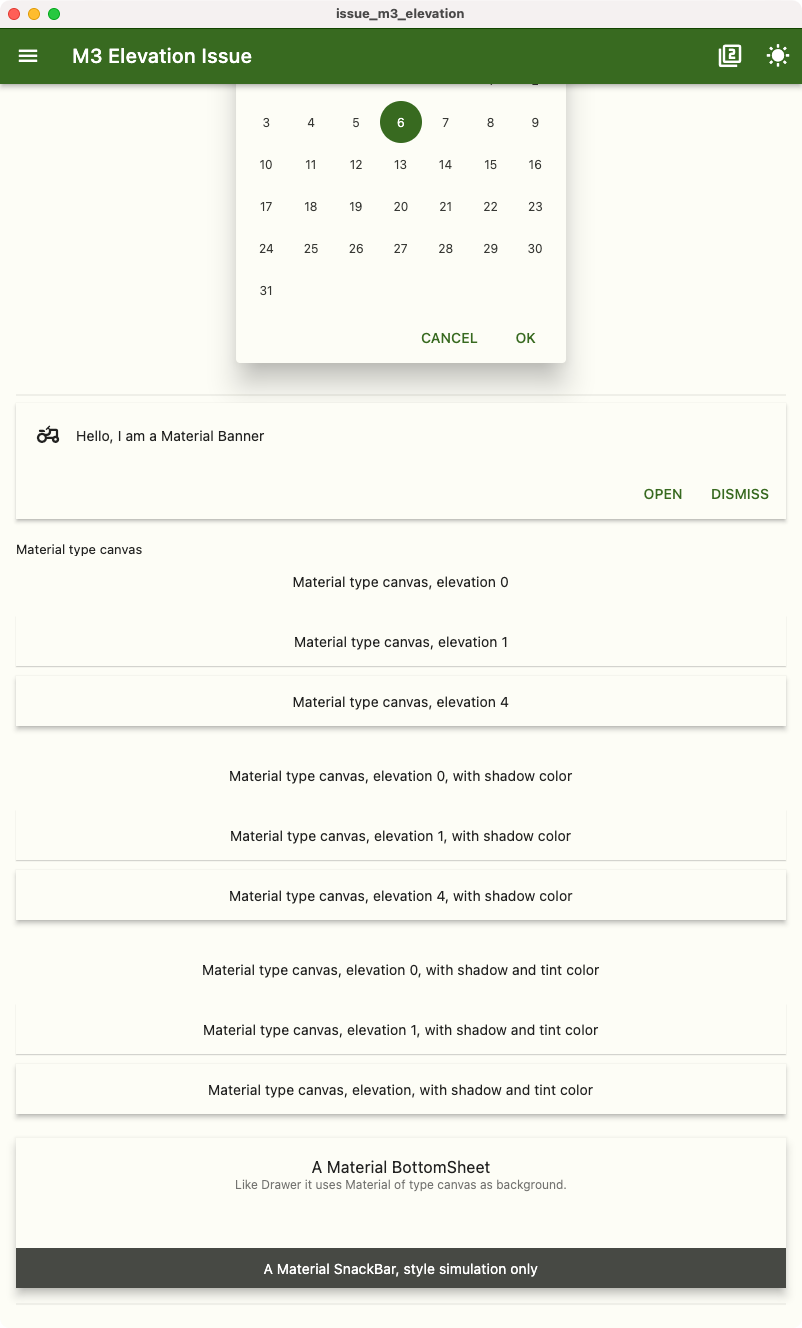The width and height of the screenshot is (802, 1328).
Task: Click 'A Material BottomSheet' panel
Action: (x=400, y=1166)
